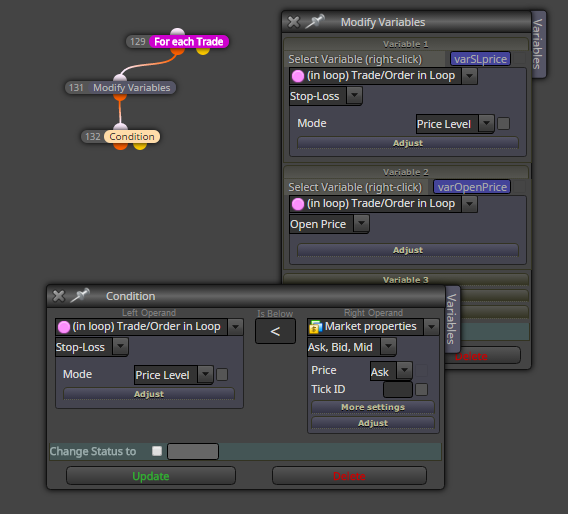Click Adjust under Left Operand
This screenshot has height=514, width=568.
point(149,394)
